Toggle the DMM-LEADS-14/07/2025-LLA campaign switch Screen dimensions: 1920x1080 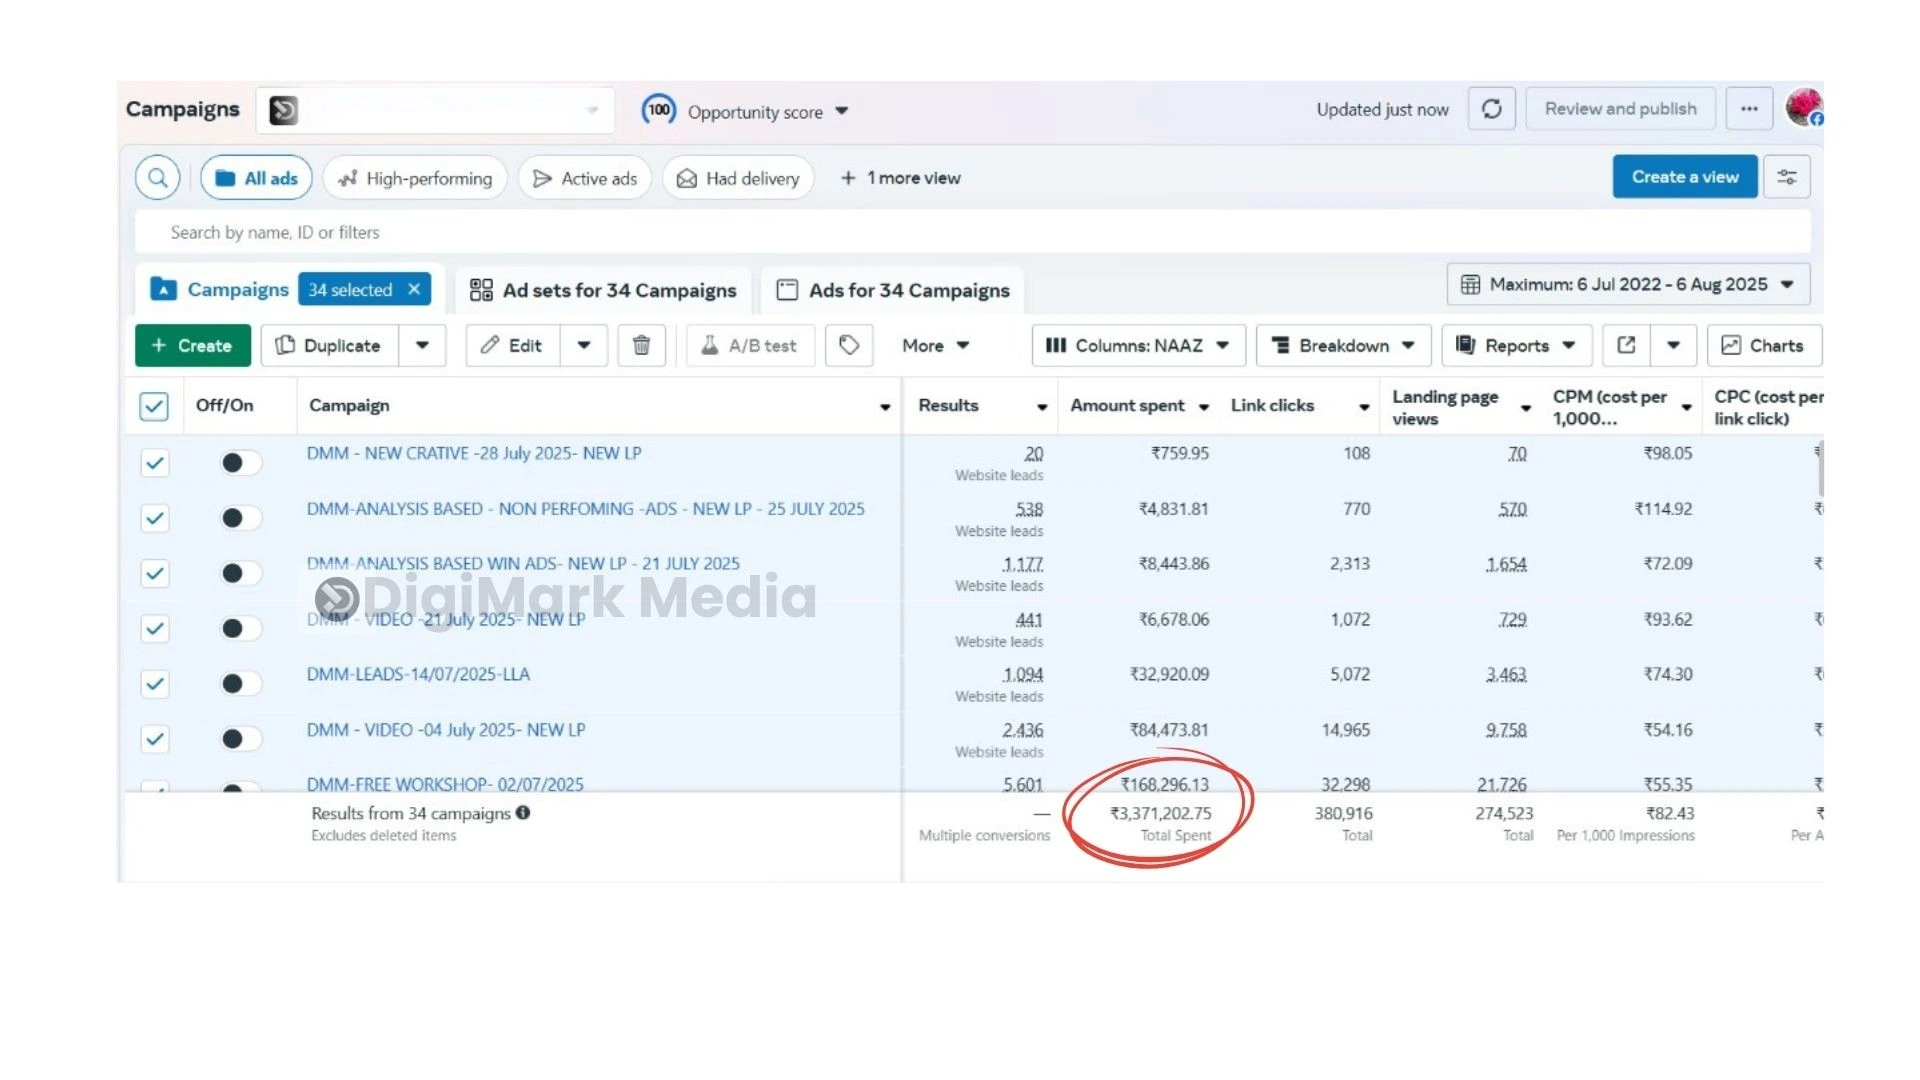(x=240, y=684)
